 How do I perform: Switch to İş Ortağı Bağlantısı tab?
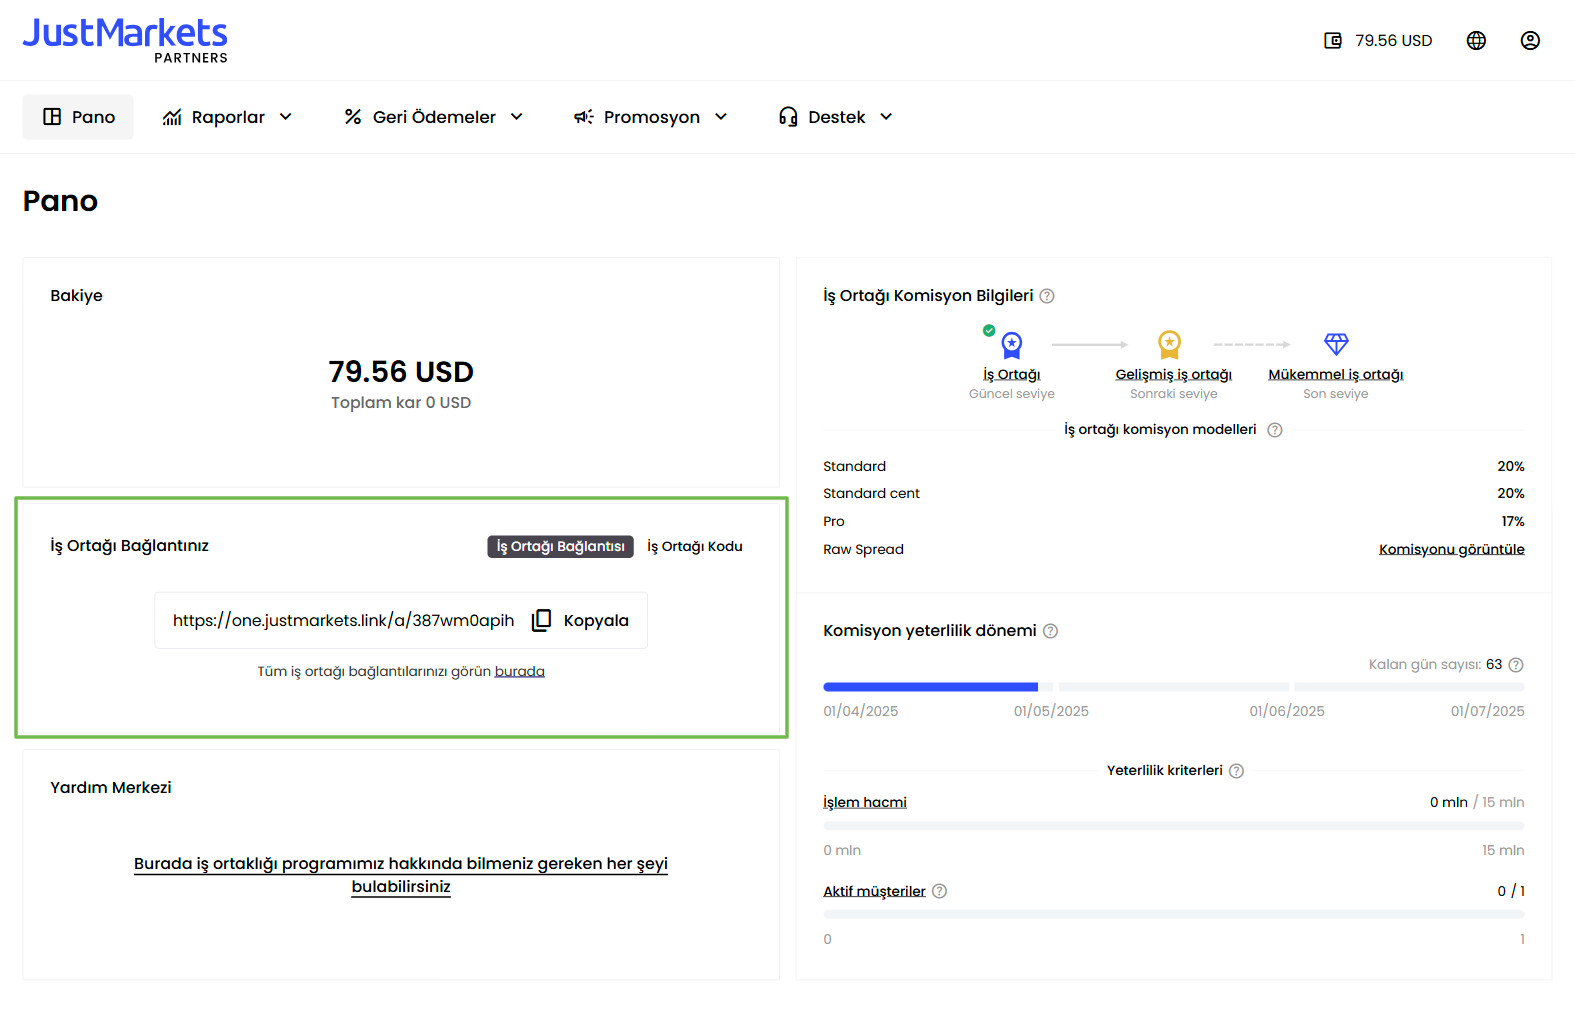[560, 547]
